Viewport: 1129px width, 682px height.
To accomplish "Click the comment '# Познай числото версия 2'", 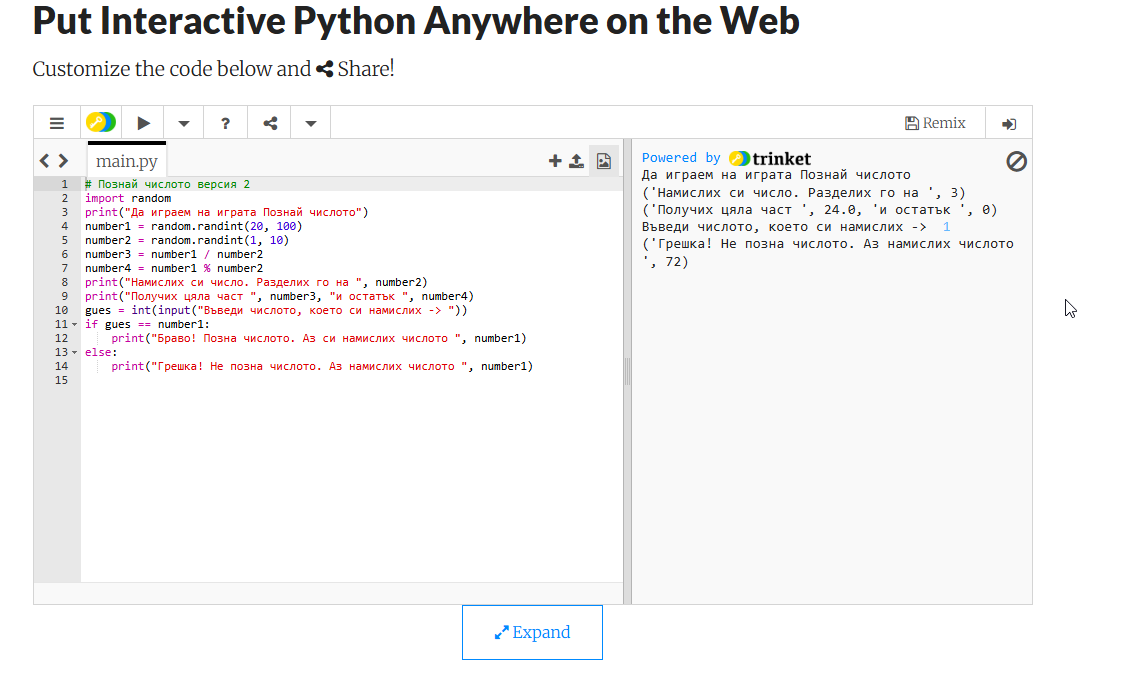I will 167,184.
